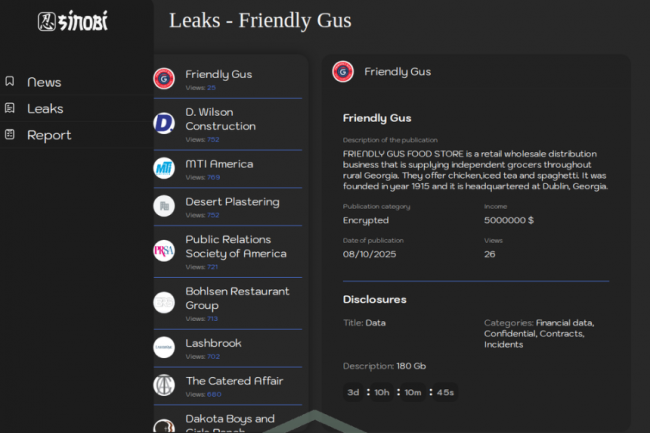Click The Catered Affair logo icon
This screenshot has height=433, width=650.
[x=164, y=385]
